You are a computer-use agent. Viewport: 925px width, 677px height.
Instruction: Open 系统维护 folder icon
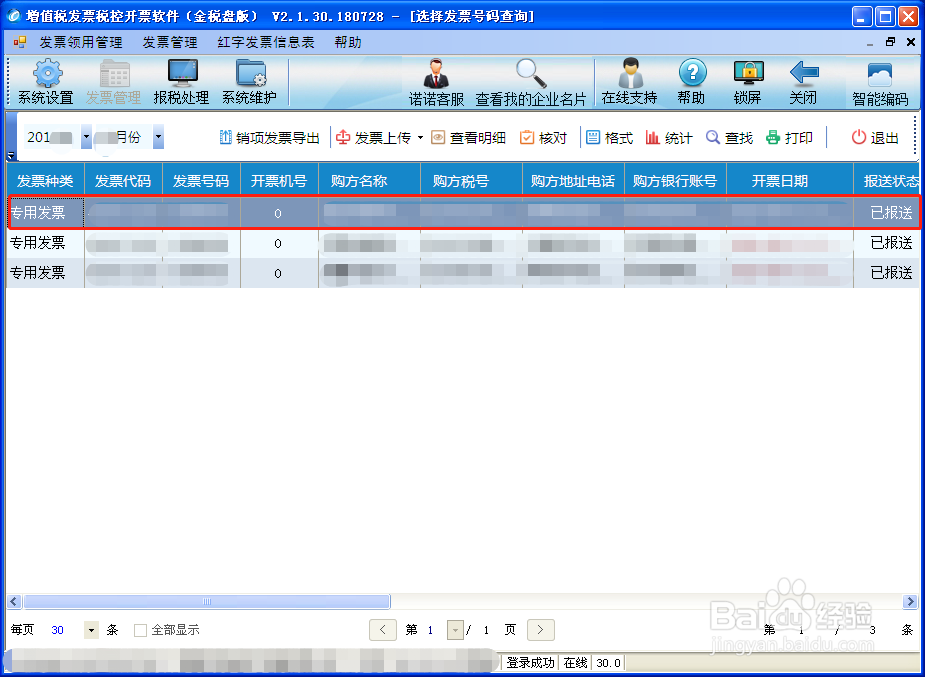(x=251, y=74)
